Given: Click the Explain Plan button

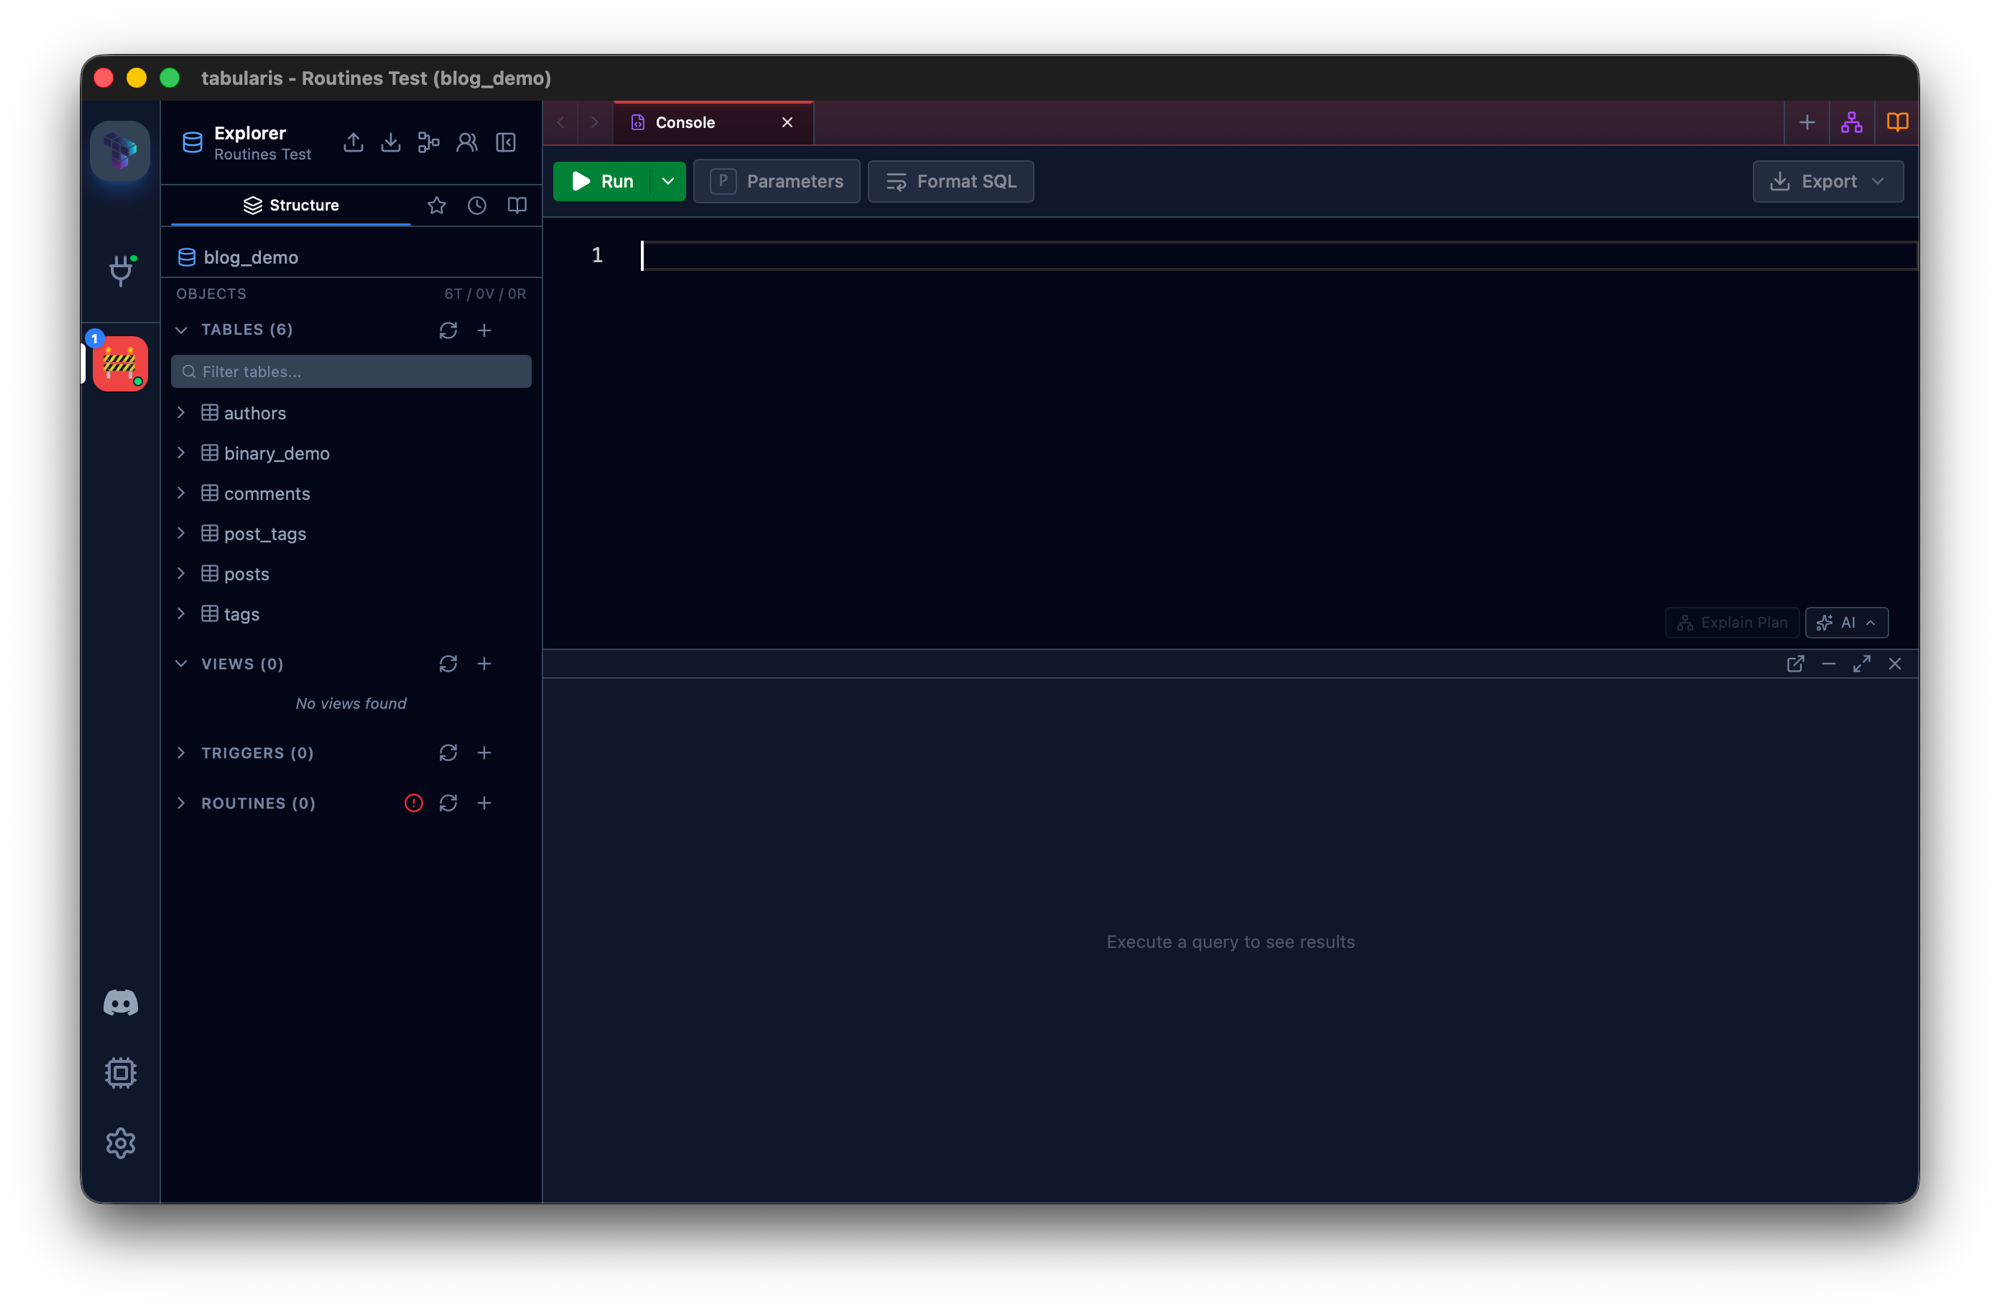Looking at the screenshot, I should [x=1732, y=622].
